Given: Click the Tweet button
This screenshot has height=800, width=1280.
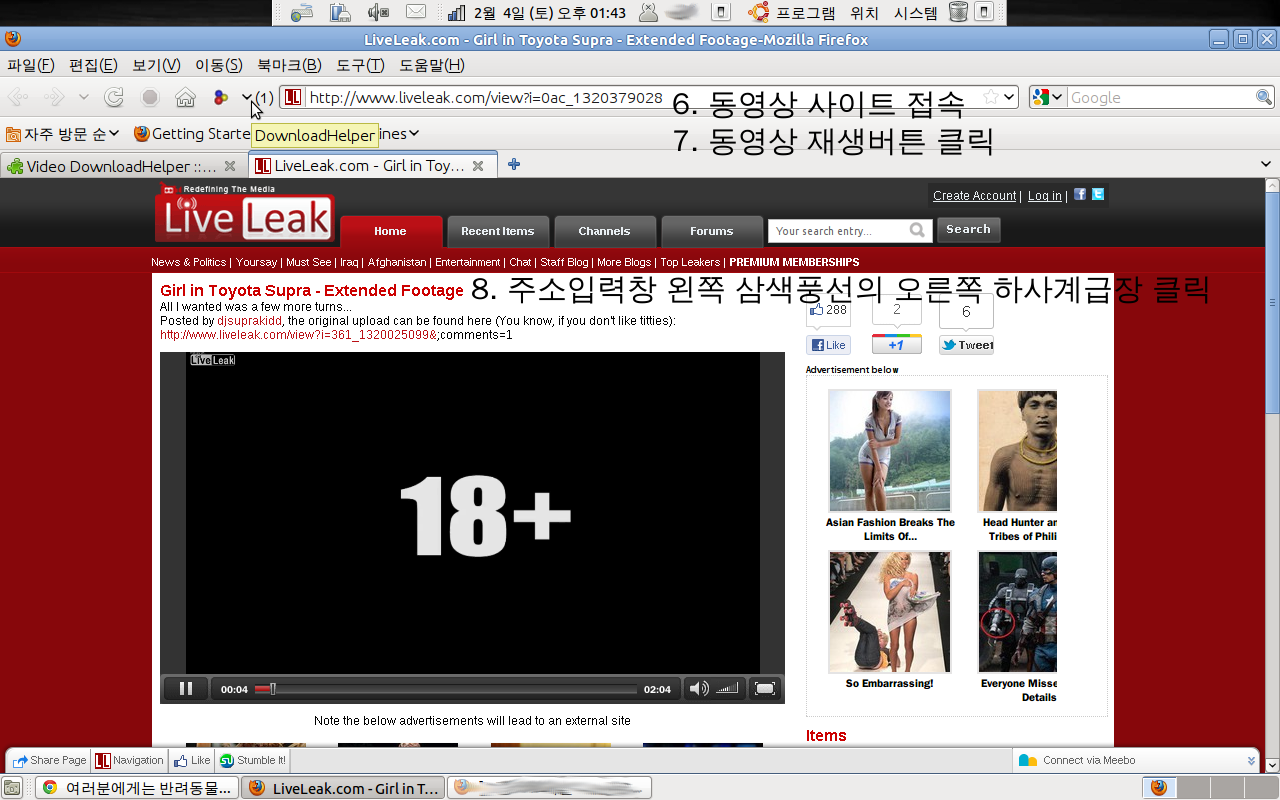Looking at the screenshot, I should click(x=967, y=345).
